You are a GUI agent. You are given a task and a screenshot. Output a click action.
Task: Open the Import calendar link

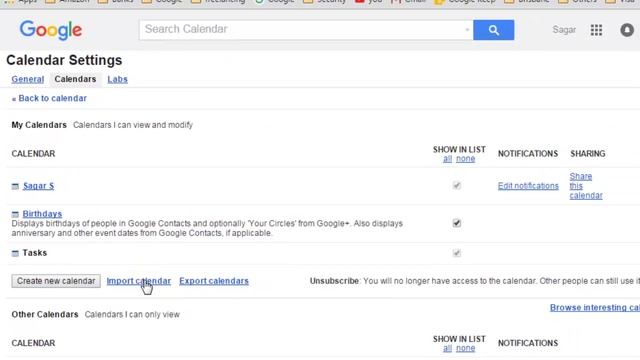(x=139, y=281)
